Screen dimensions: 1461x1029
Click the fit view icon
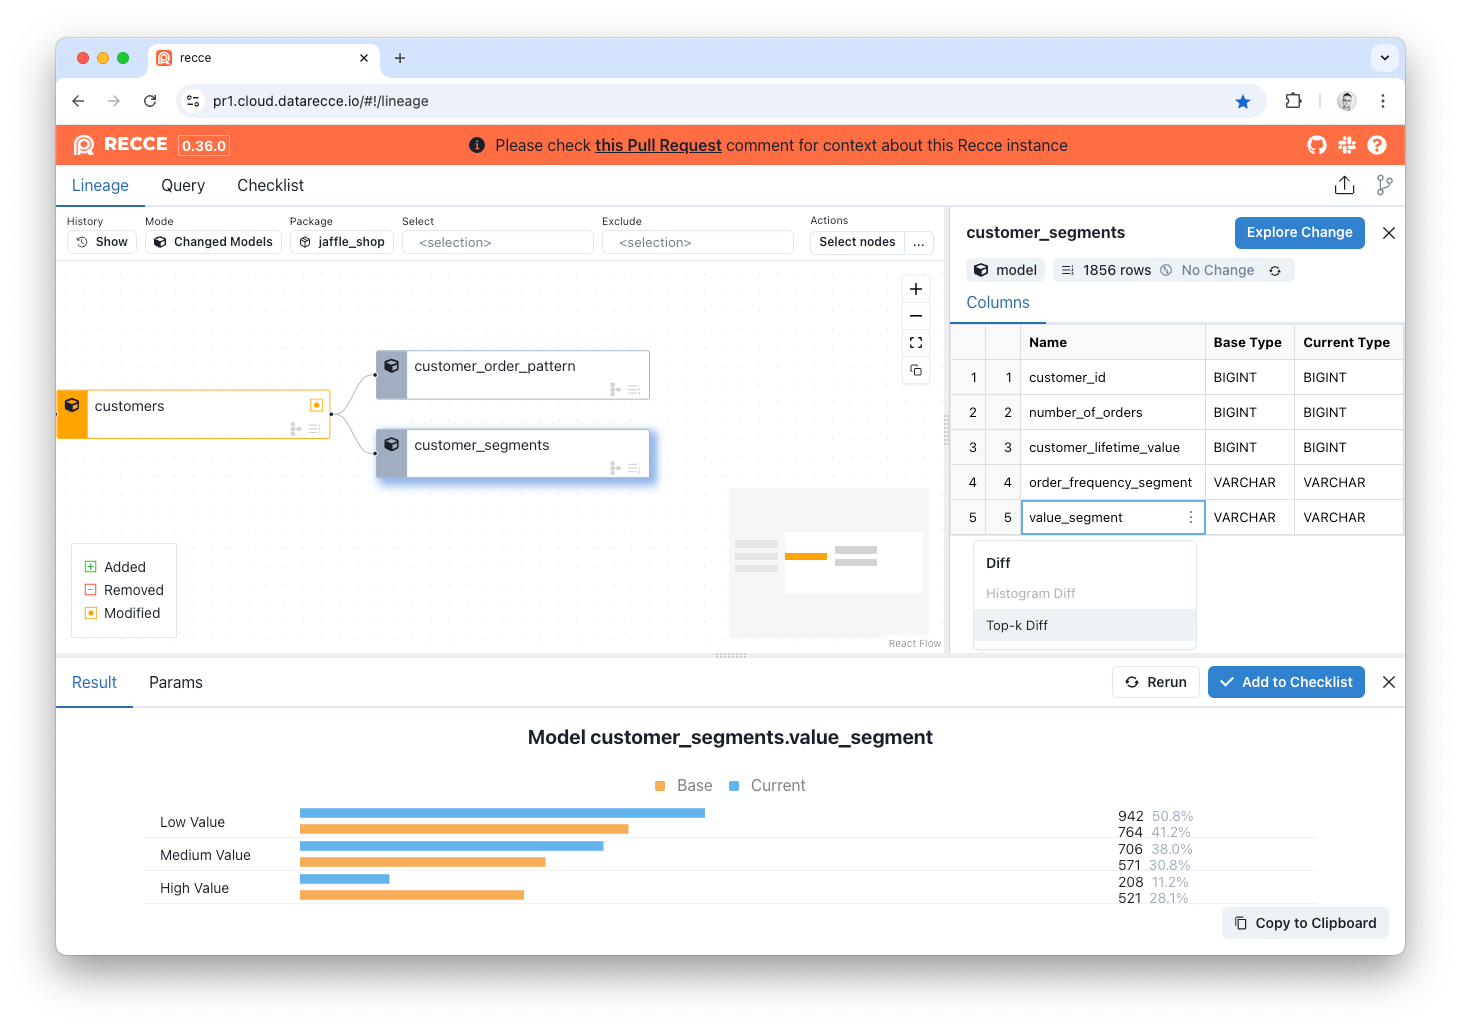(x=915, y=343)
